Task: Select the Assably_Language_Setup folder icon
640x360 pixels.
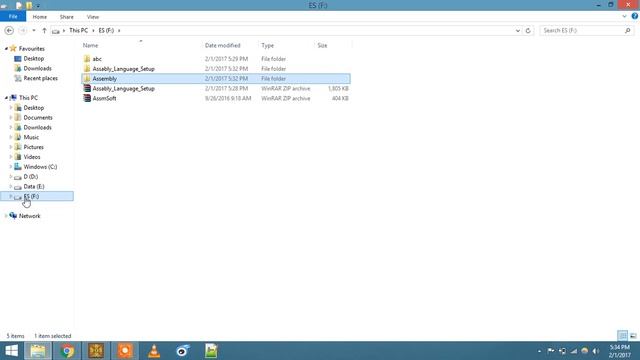Action: coord(87,69)
